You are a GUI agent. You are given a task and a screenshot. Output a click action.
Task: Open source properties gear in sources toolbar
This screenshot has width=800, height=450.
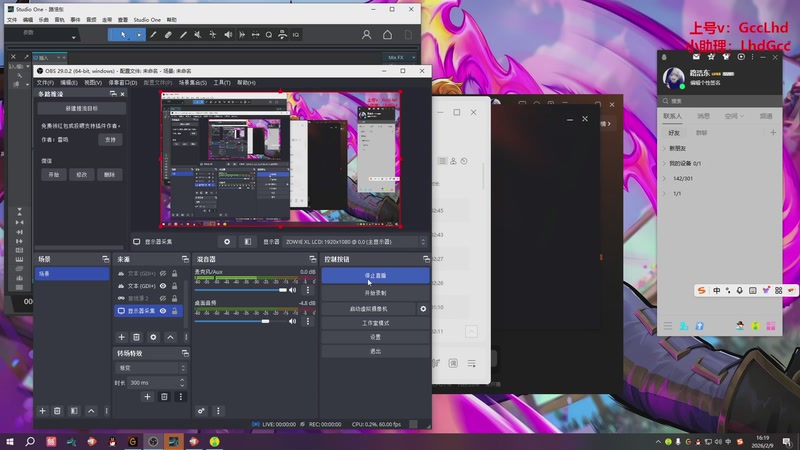coord(154,337)
